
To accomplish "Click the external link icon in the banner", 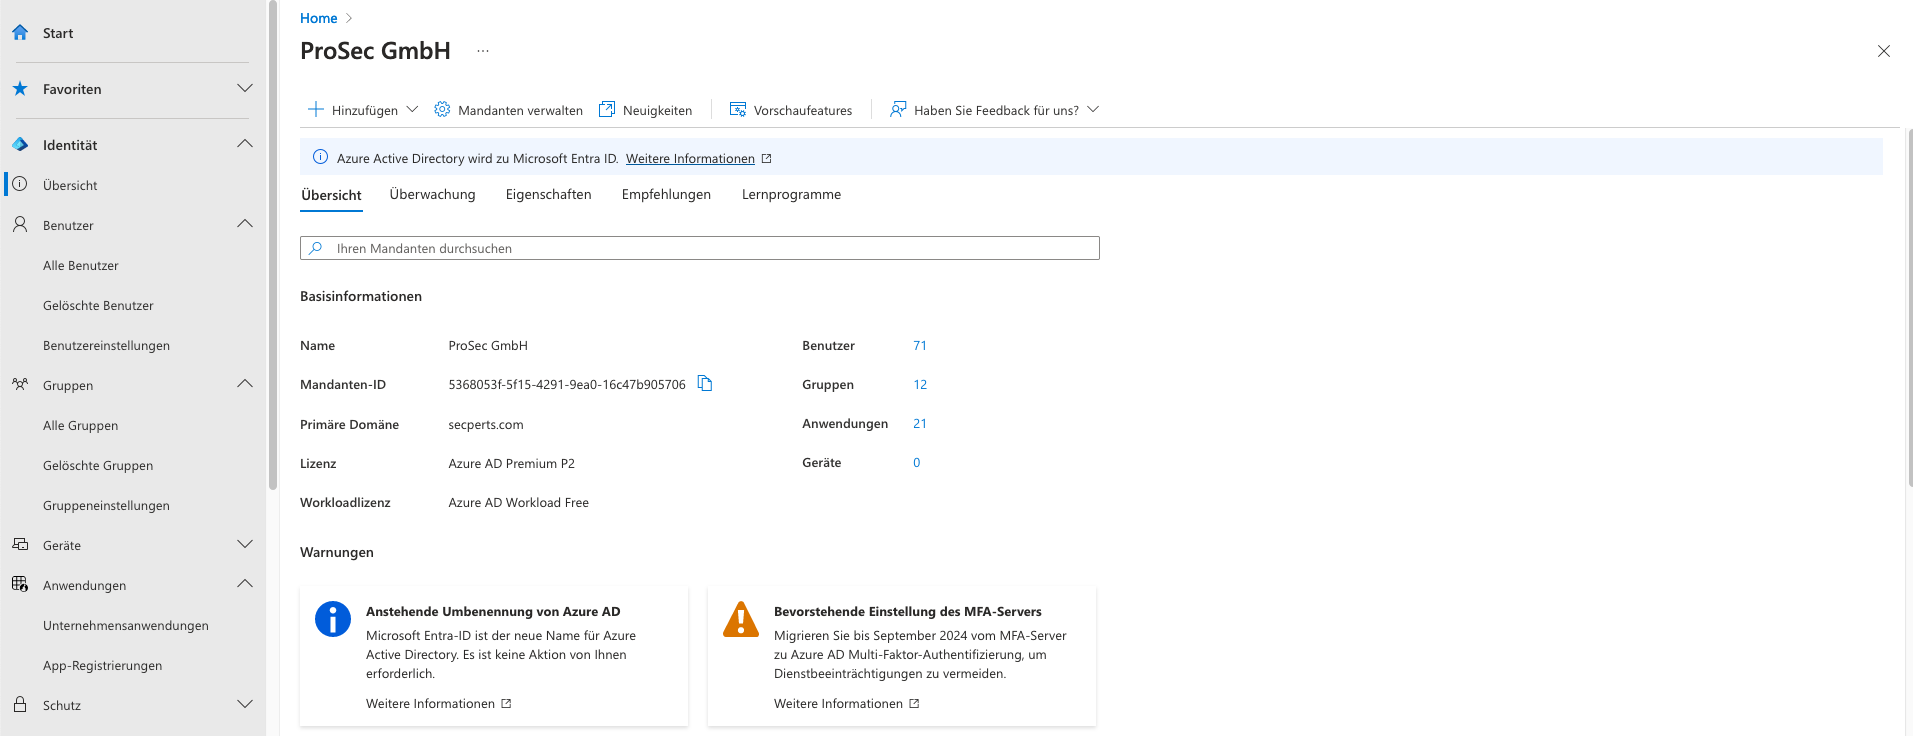I will pyautogui.click(x=767, y=158).
